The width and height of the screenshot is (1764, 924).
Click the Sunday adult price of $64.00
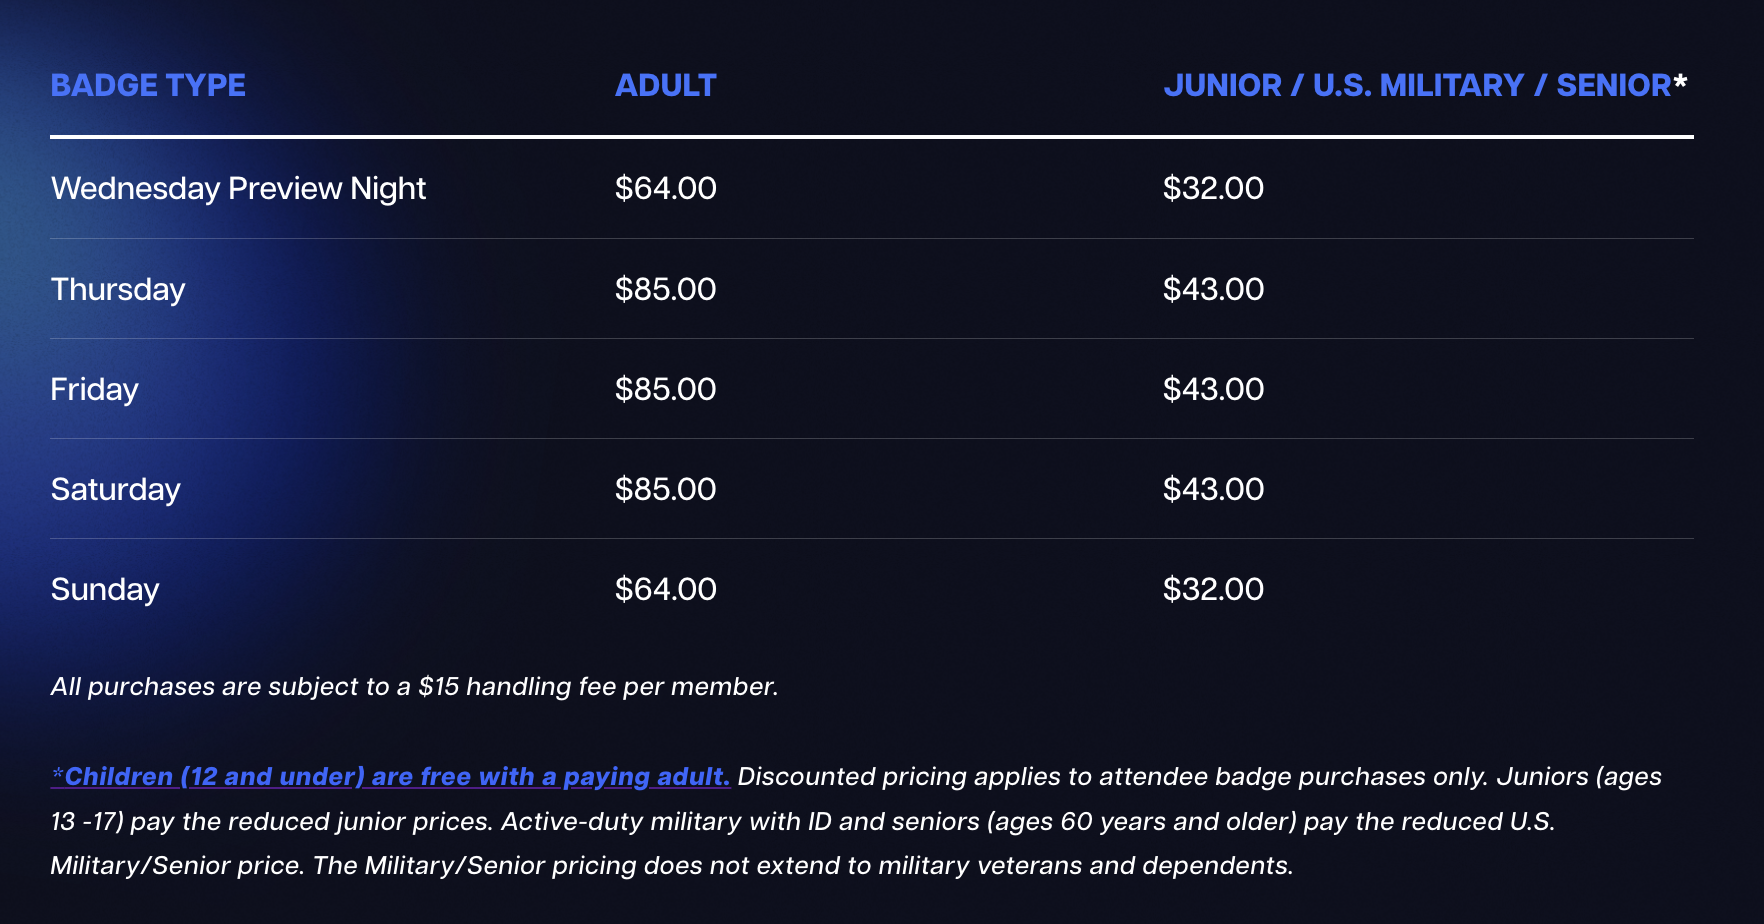tap(665, 590)
